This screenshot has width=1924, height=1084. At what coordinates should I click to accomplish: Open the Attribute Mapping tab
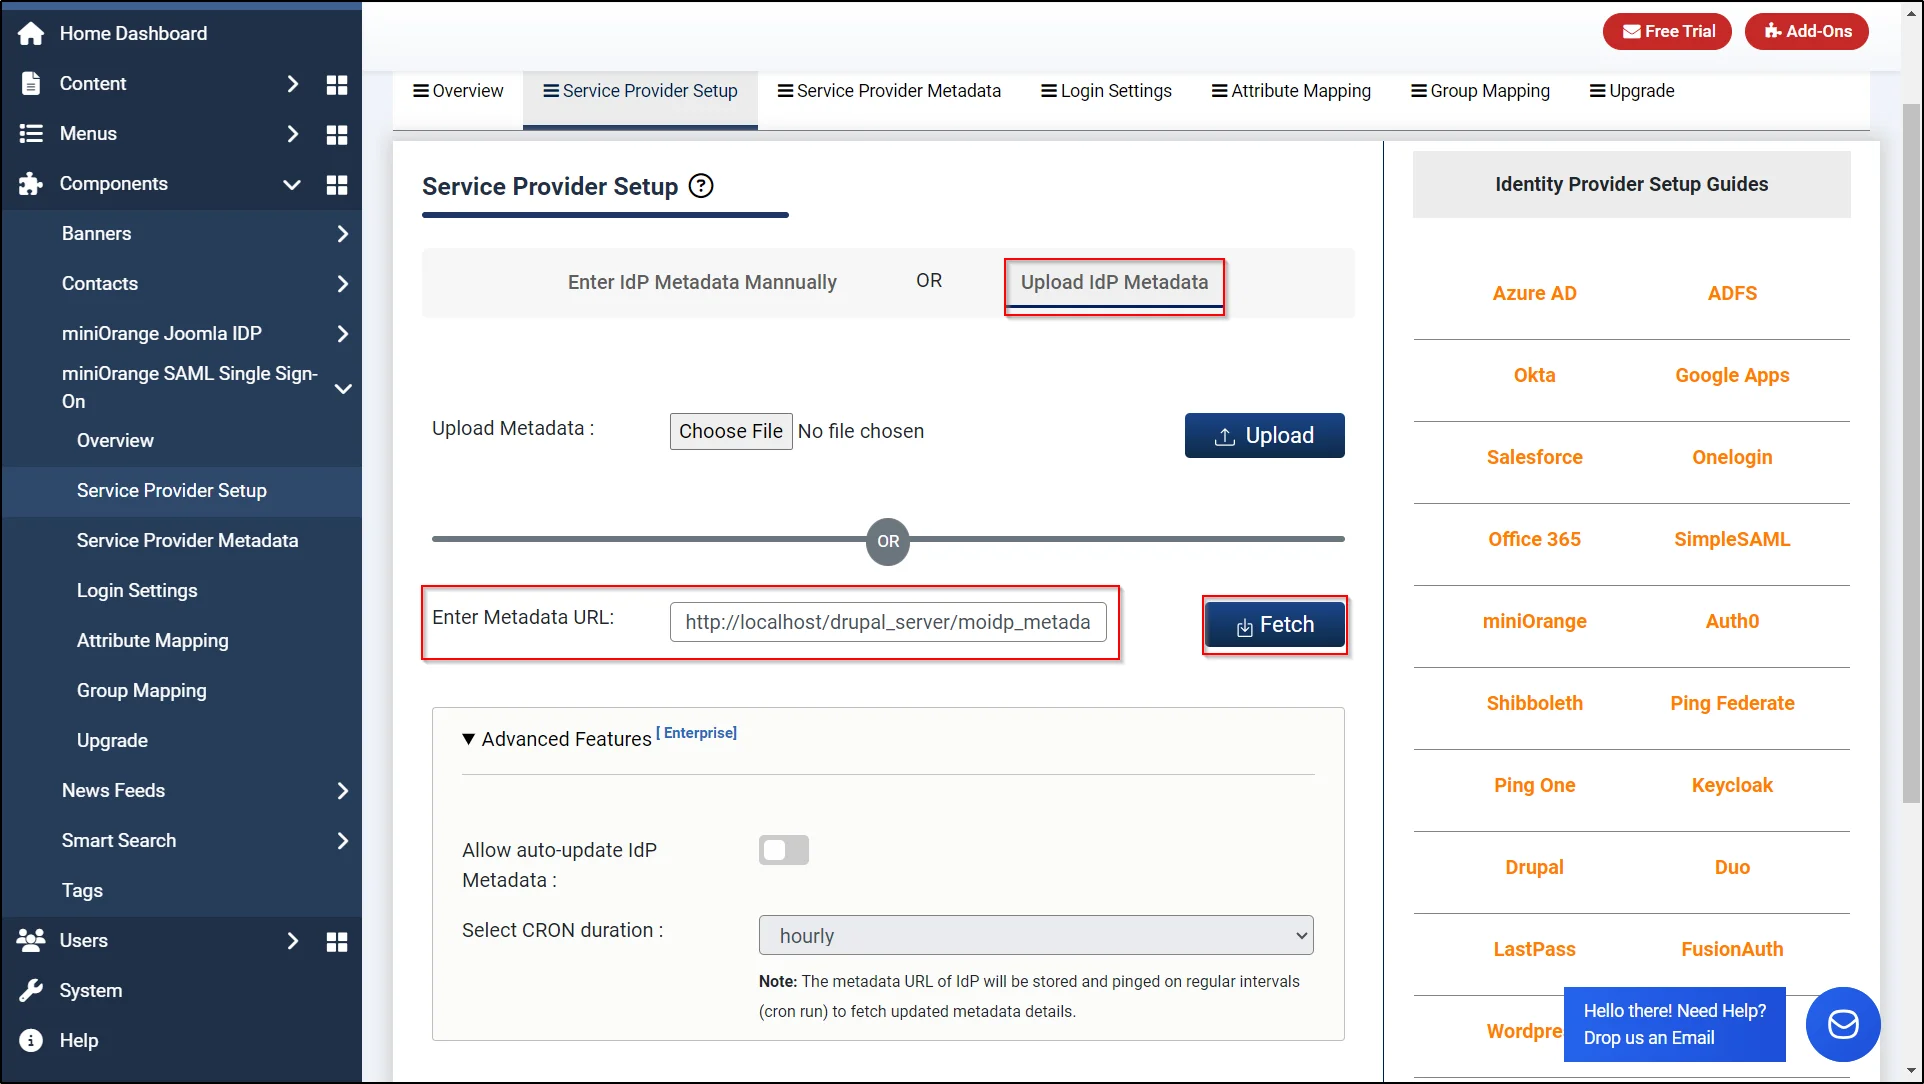tap(1291, 91)
